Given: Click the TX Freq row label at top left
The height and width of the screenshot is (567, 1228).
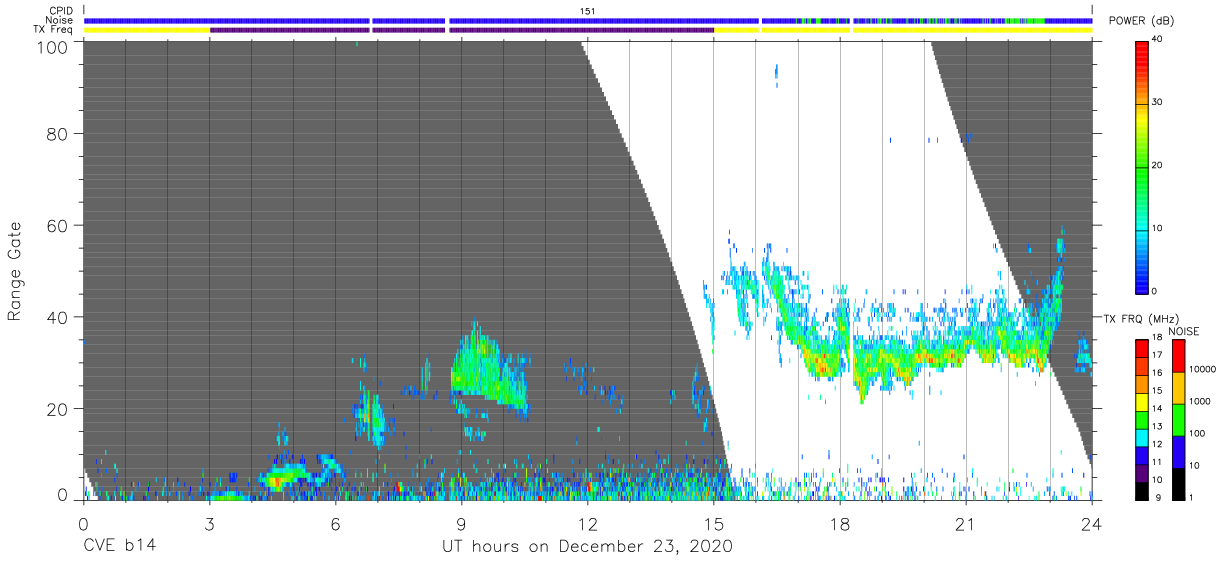Looking at the screenshot, I should tap(54, 30).
